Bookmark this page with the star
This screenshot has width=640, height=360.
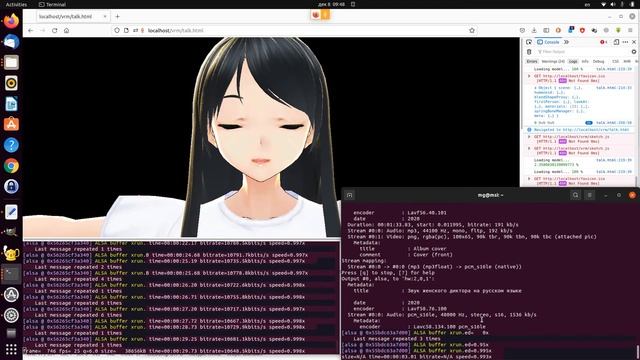click(472, 30)
